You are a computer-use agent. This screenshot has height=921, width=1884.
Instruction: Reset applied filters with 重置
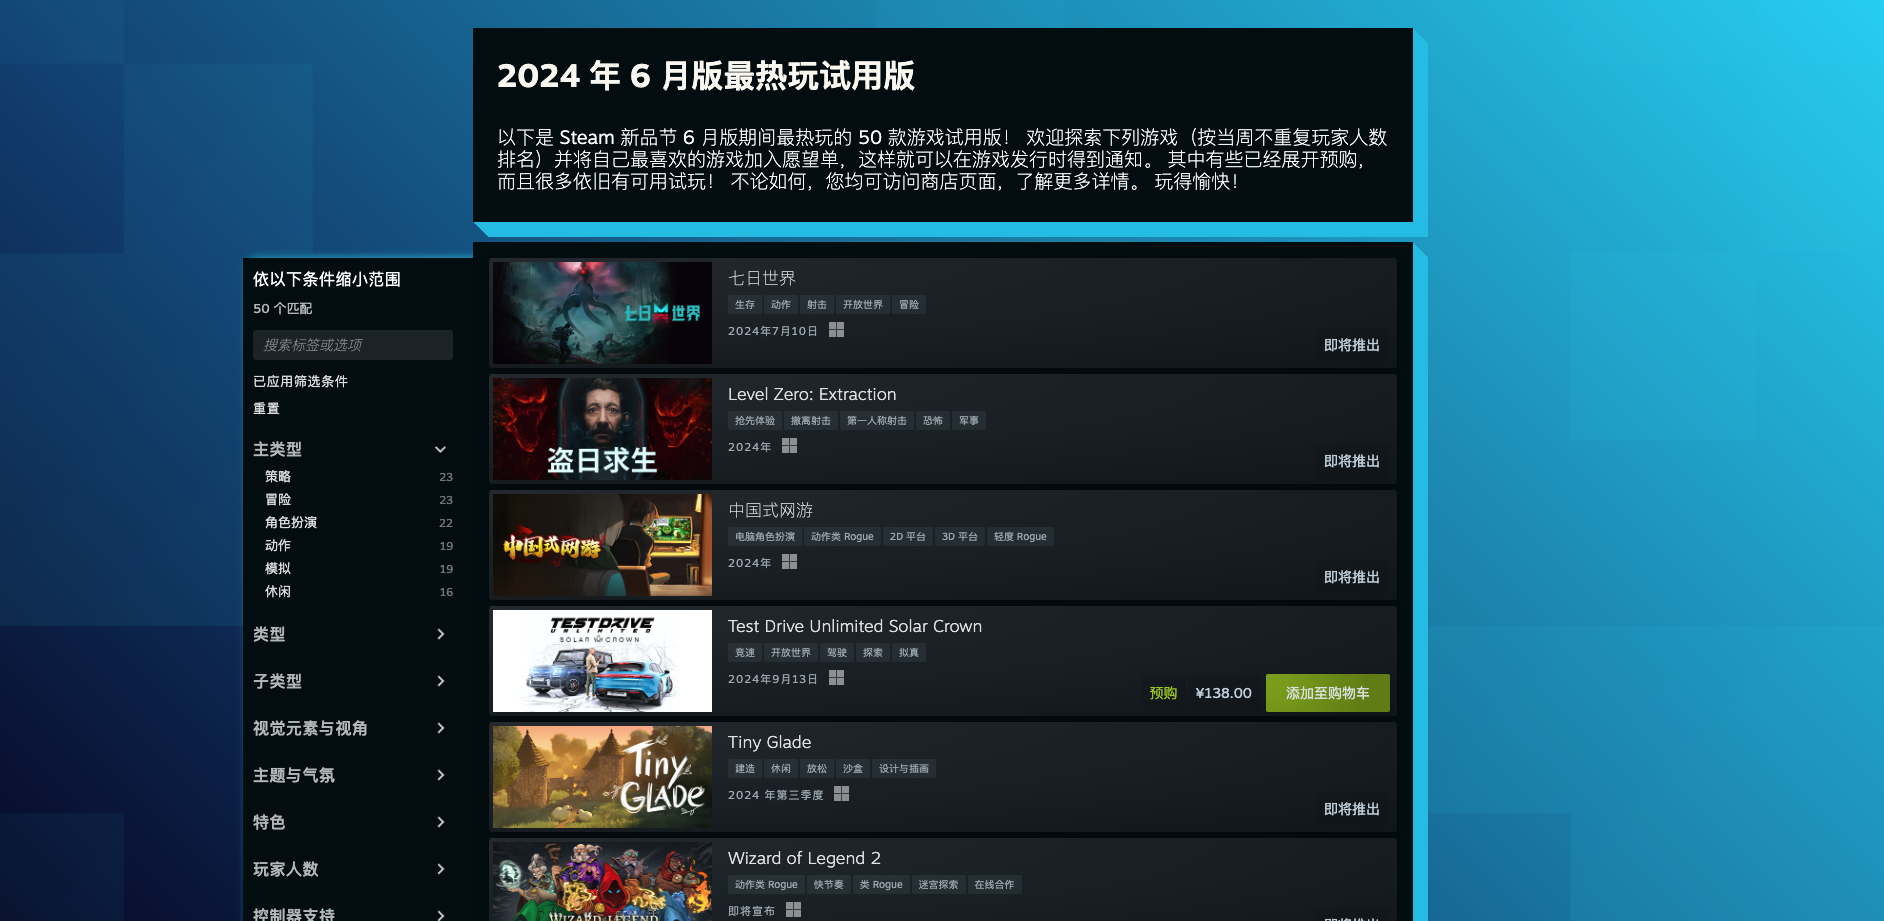266,409
